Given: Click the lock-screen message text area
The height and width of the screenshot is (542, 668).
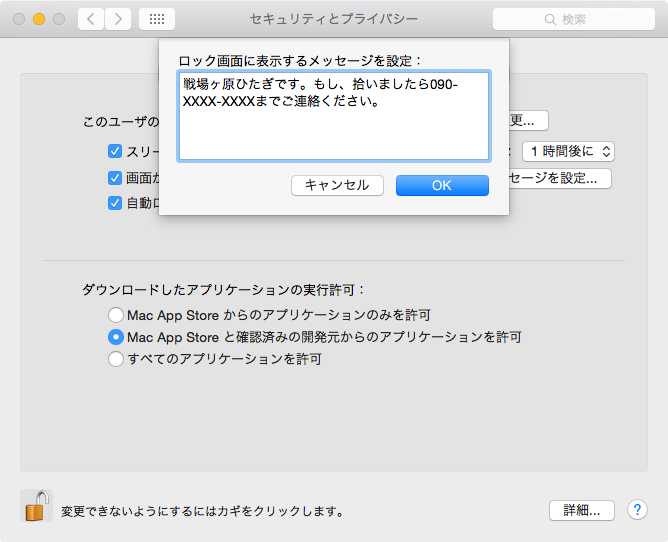Looking at the screenshot, I should pos(334,116).
